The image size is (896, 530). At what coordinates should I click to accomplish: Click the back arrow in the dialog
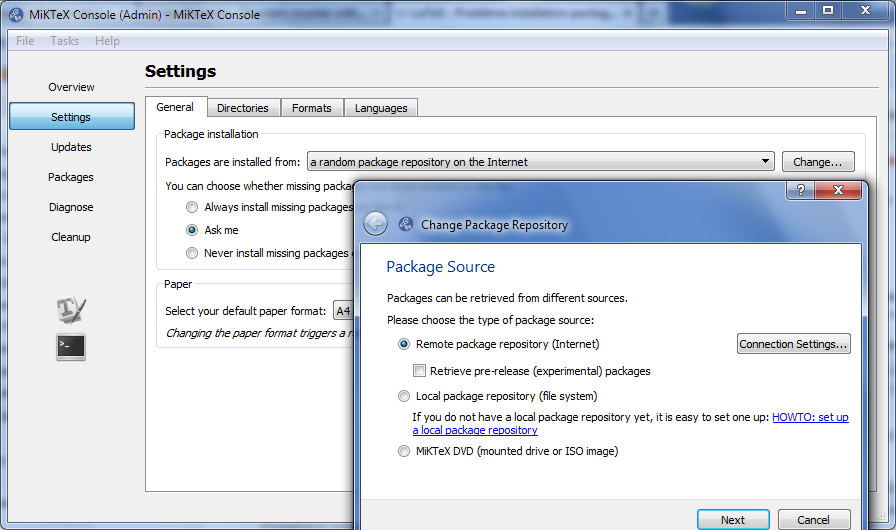(375, 224)
